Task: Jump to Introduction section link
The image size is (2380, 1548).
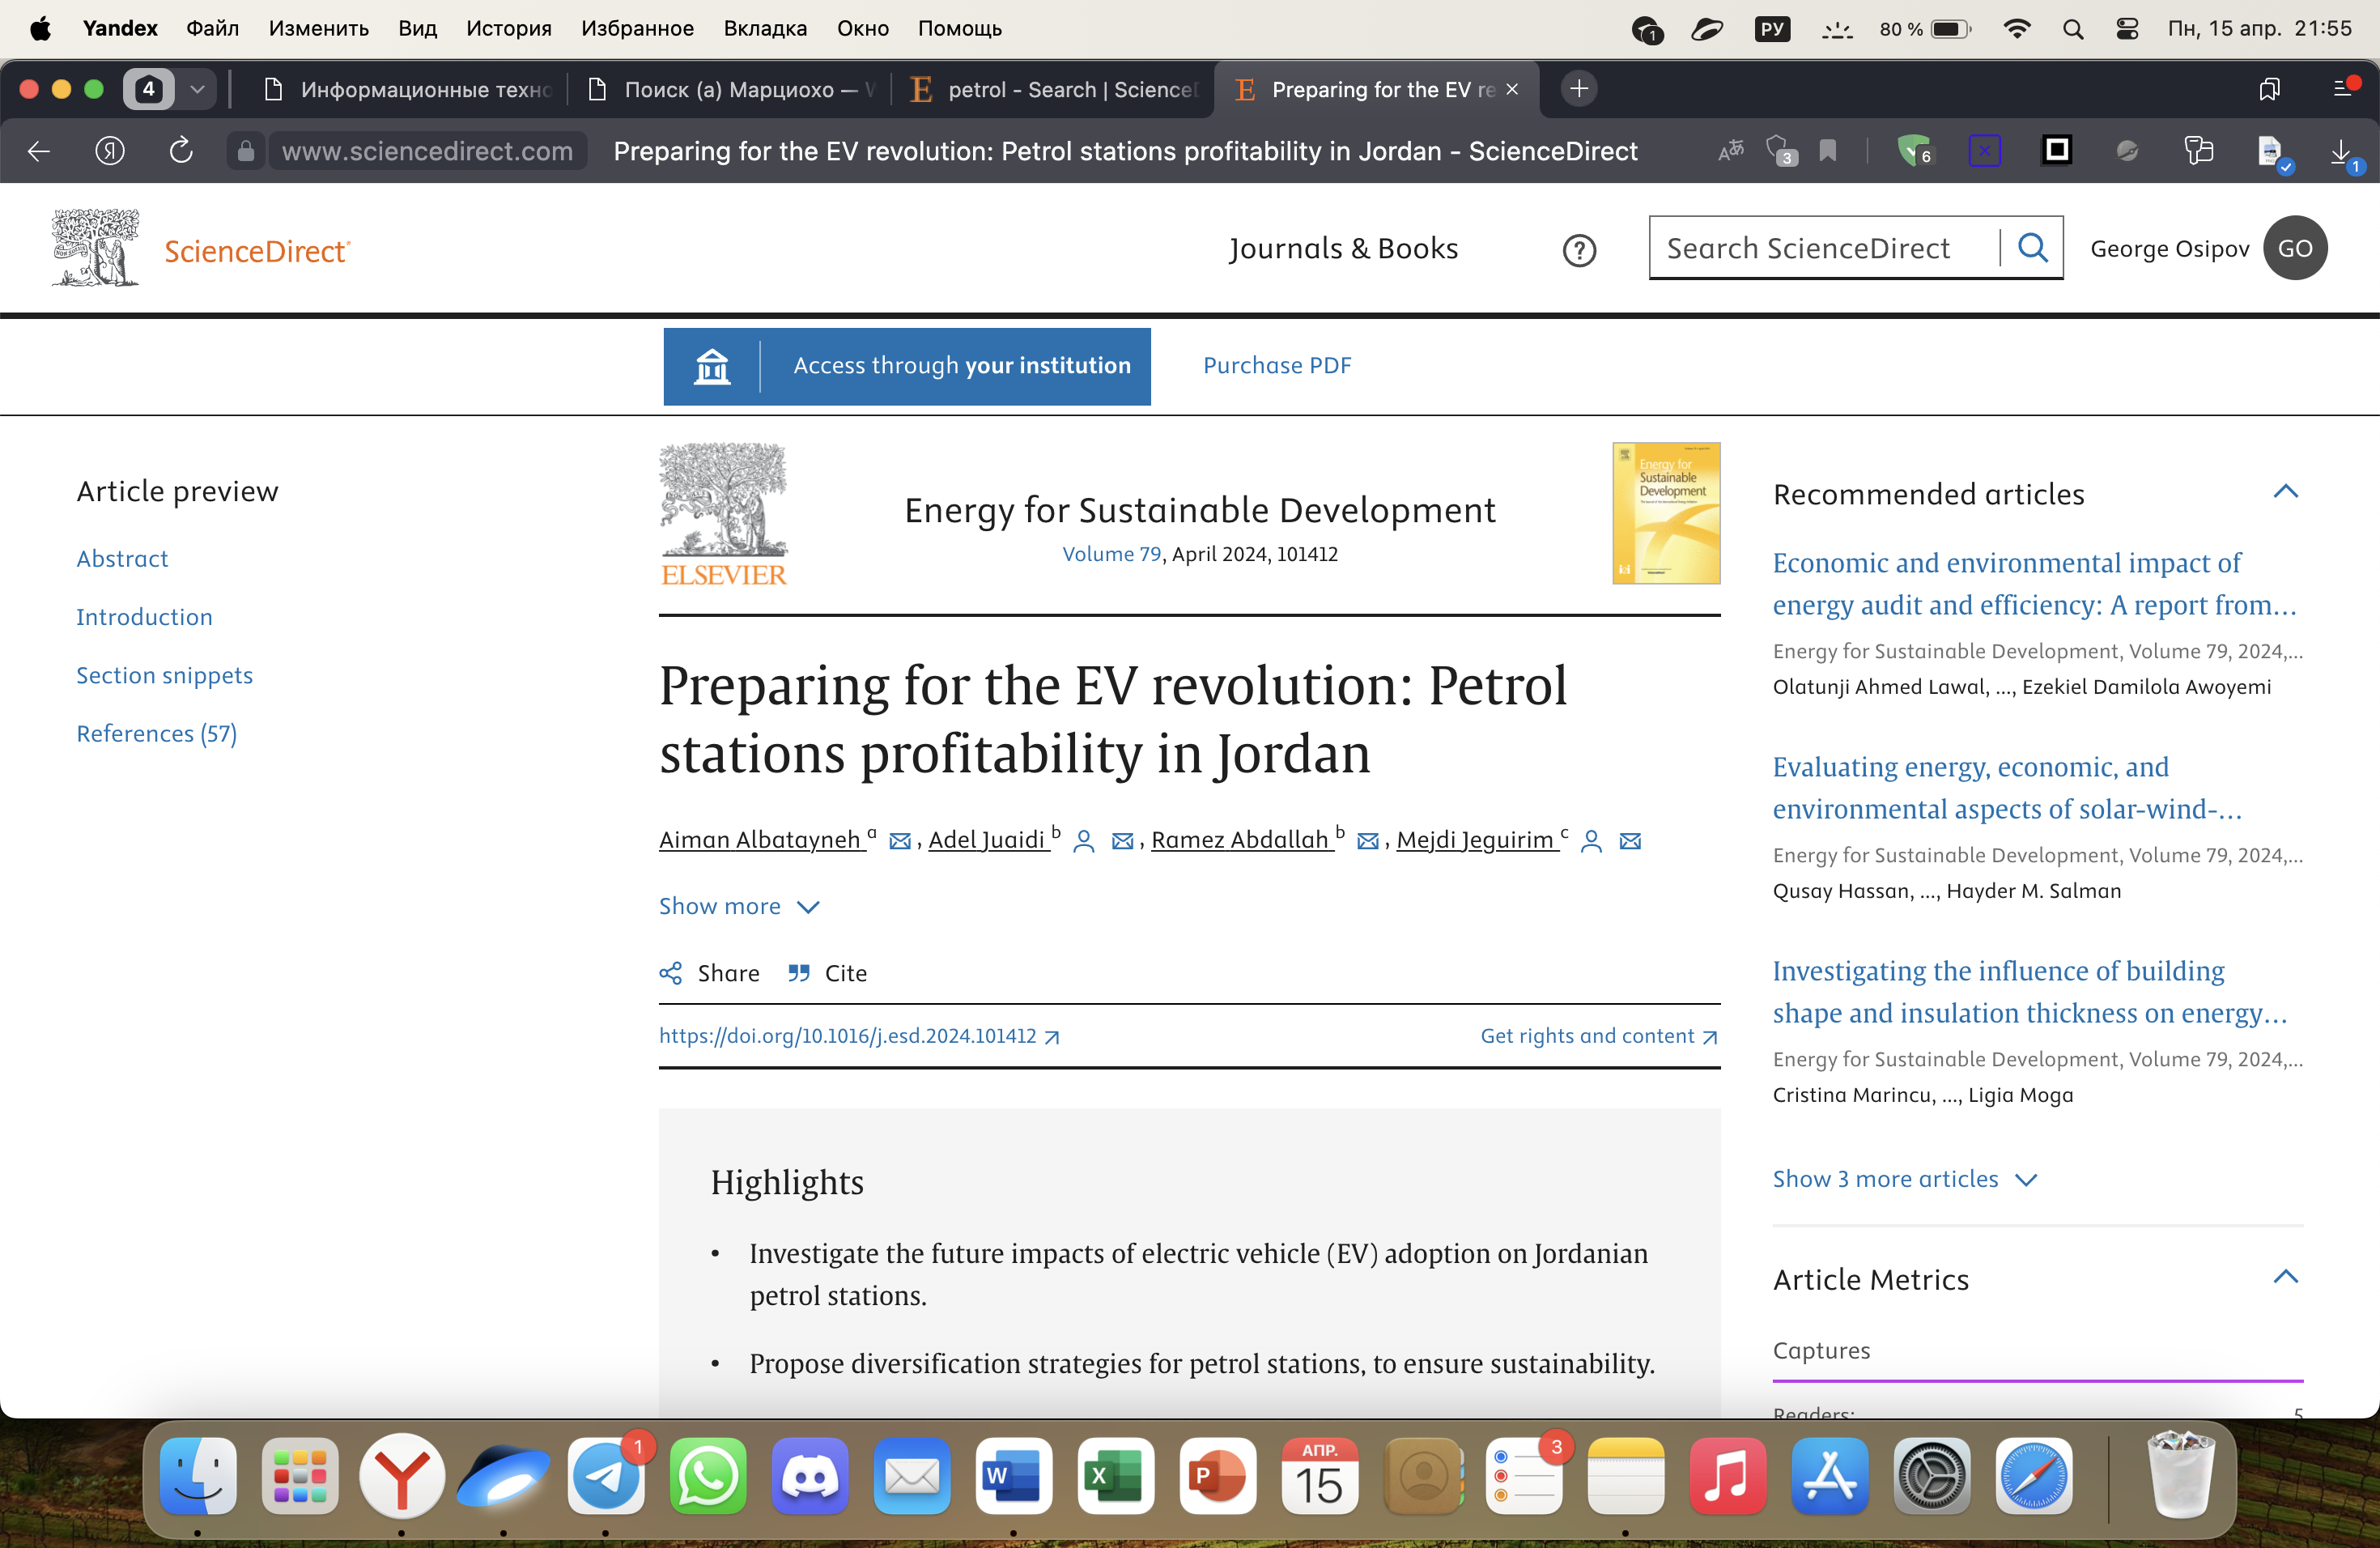Action: click(145, 617)
